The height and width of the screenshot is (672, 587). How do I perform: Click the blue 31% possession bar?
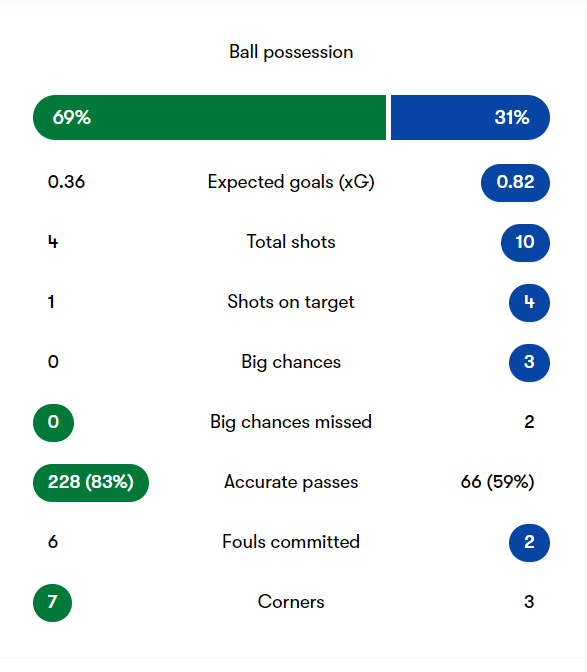coord(470,117)
